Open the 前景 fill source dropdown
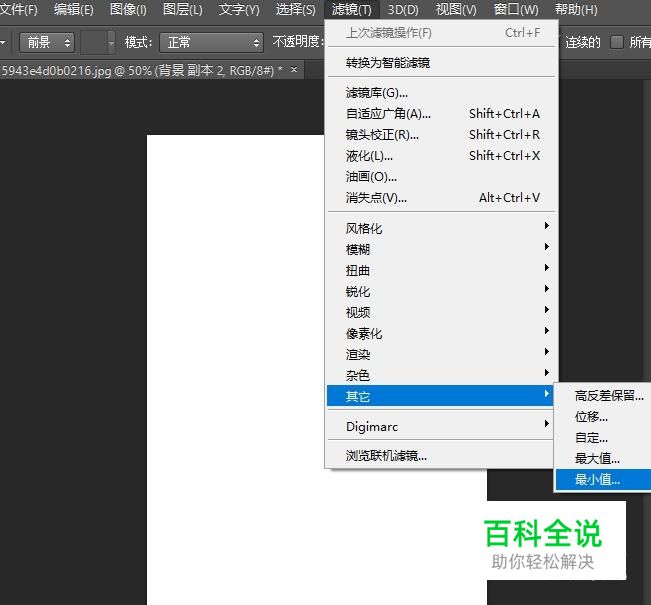The image size is (651, 605). 47,42
